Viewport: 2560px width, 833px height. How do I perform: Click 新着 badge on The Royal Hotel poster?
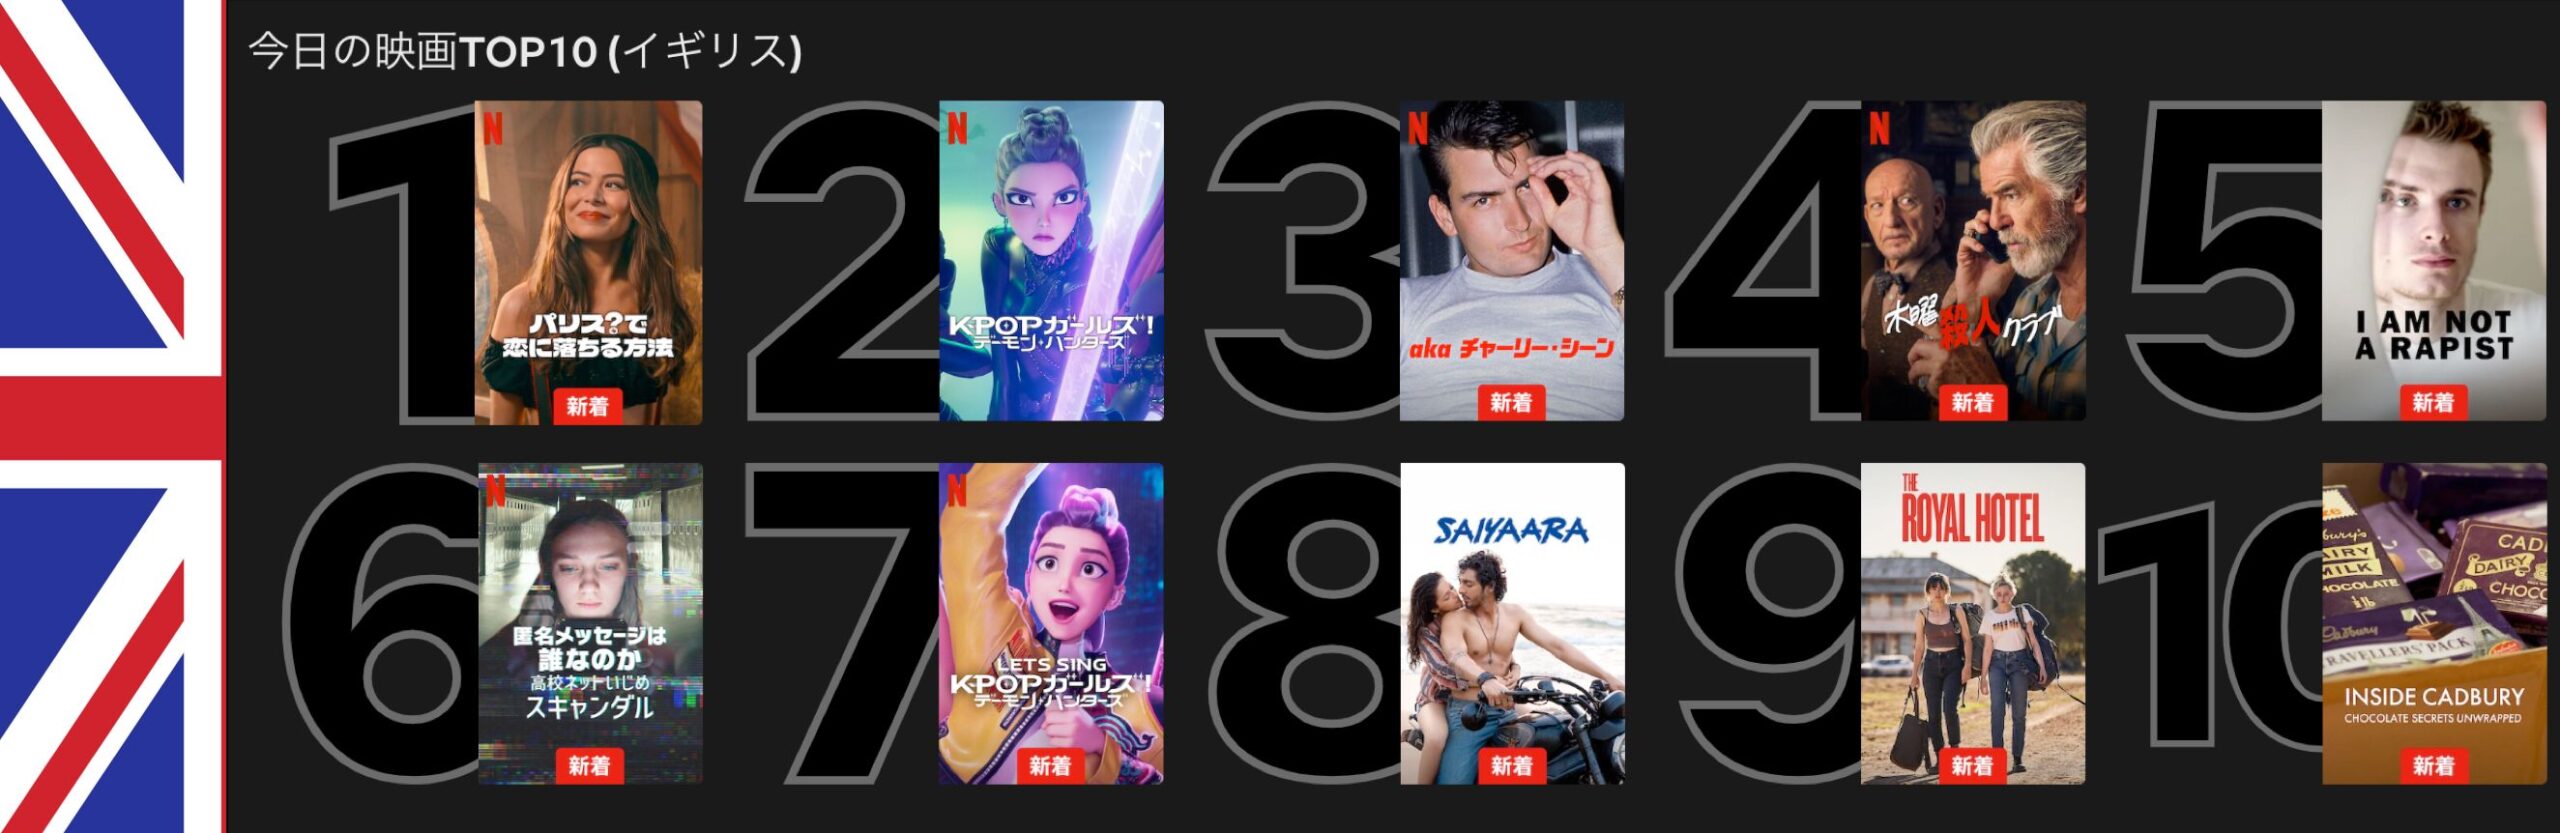pyautogui.click(x=1972, y=766)
